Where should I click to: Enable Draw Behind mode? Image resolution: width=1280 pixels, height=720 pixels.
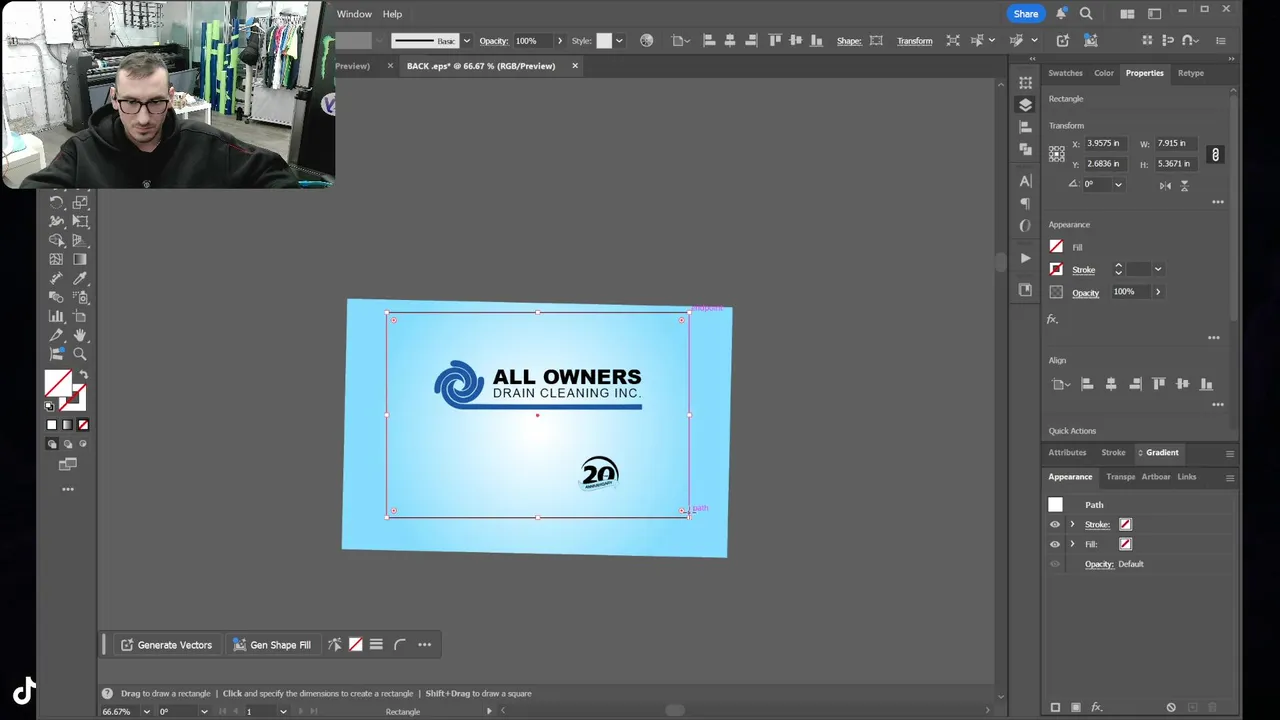[67, 444]
